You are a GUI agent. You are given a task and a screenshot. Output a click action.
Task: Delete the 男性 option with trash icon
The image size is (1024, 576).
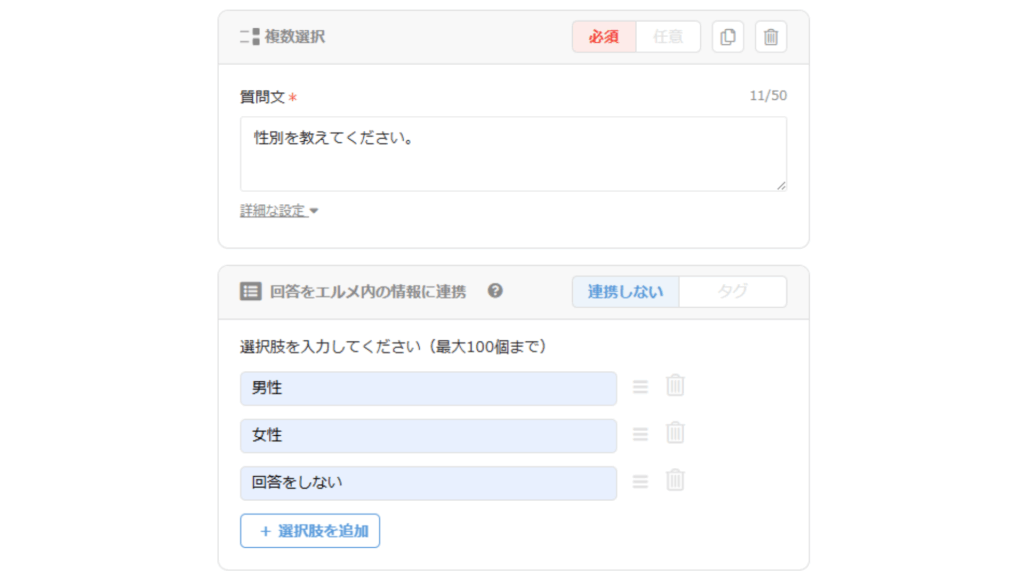[x=676, y=386]
